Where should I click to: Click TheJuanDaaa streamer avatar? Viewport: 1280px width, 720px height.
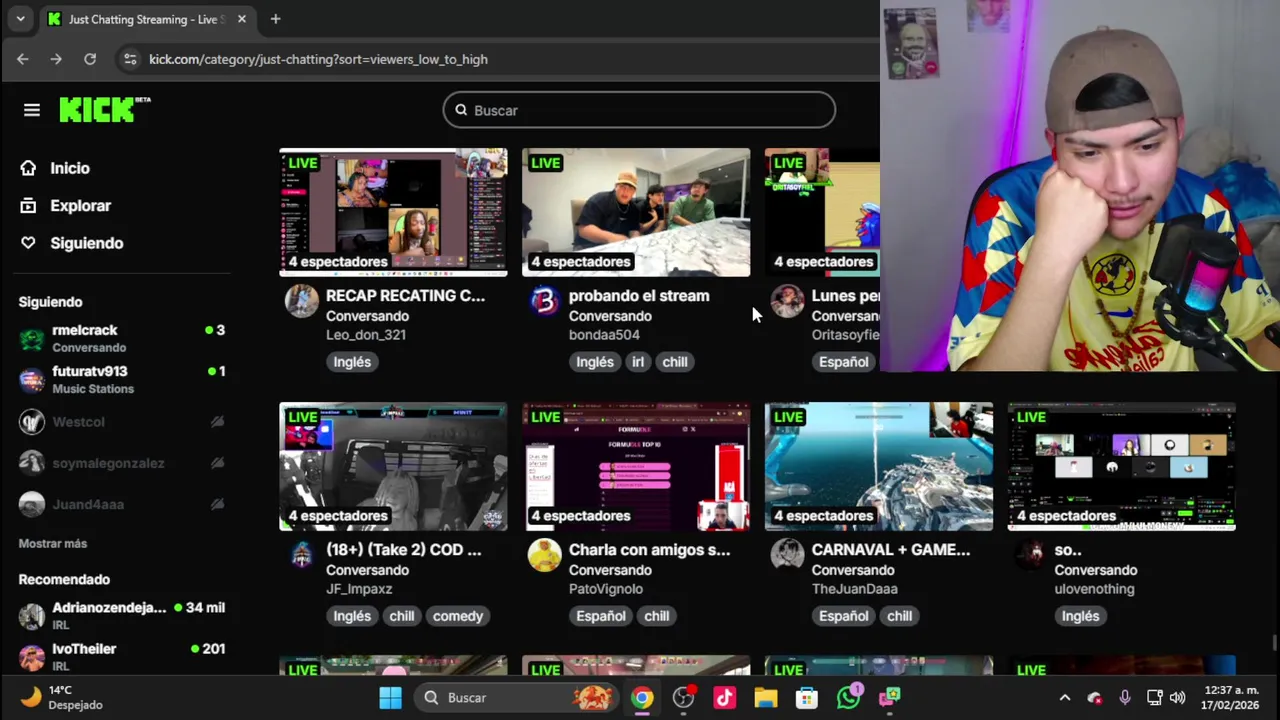coord(787,554)
